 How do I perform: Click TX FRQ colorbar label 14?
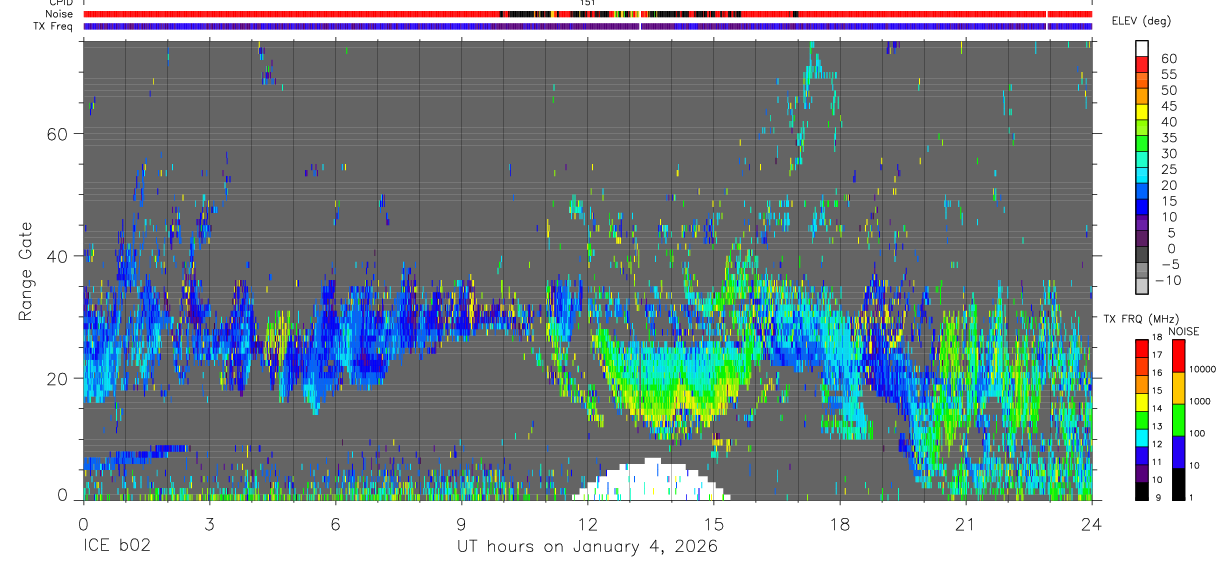tap(1156, 409)
